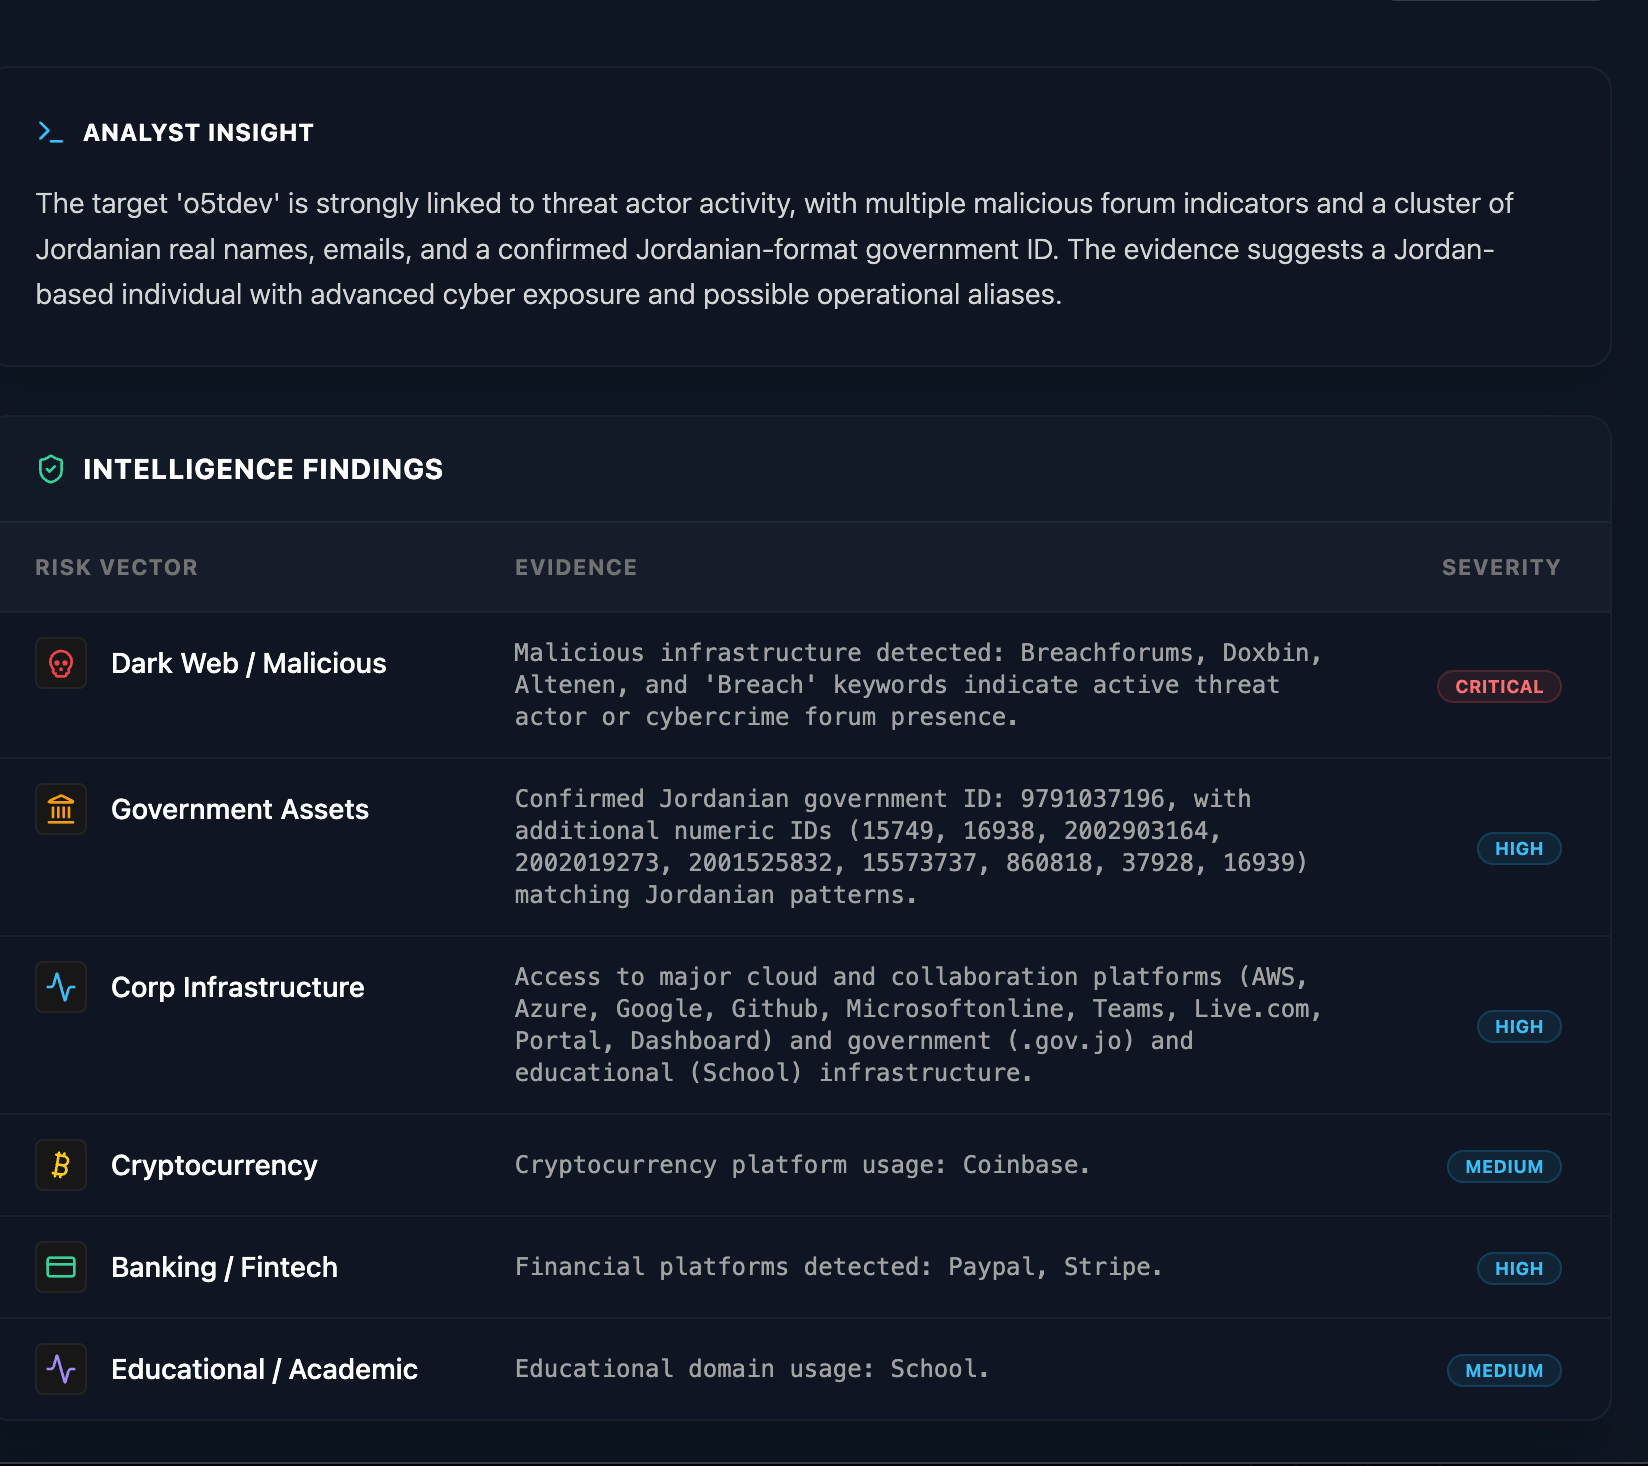The height and width of the screenshot is (1466, 1648).
Task: Click the Government Assets building icon
Action: click(61, 809)
